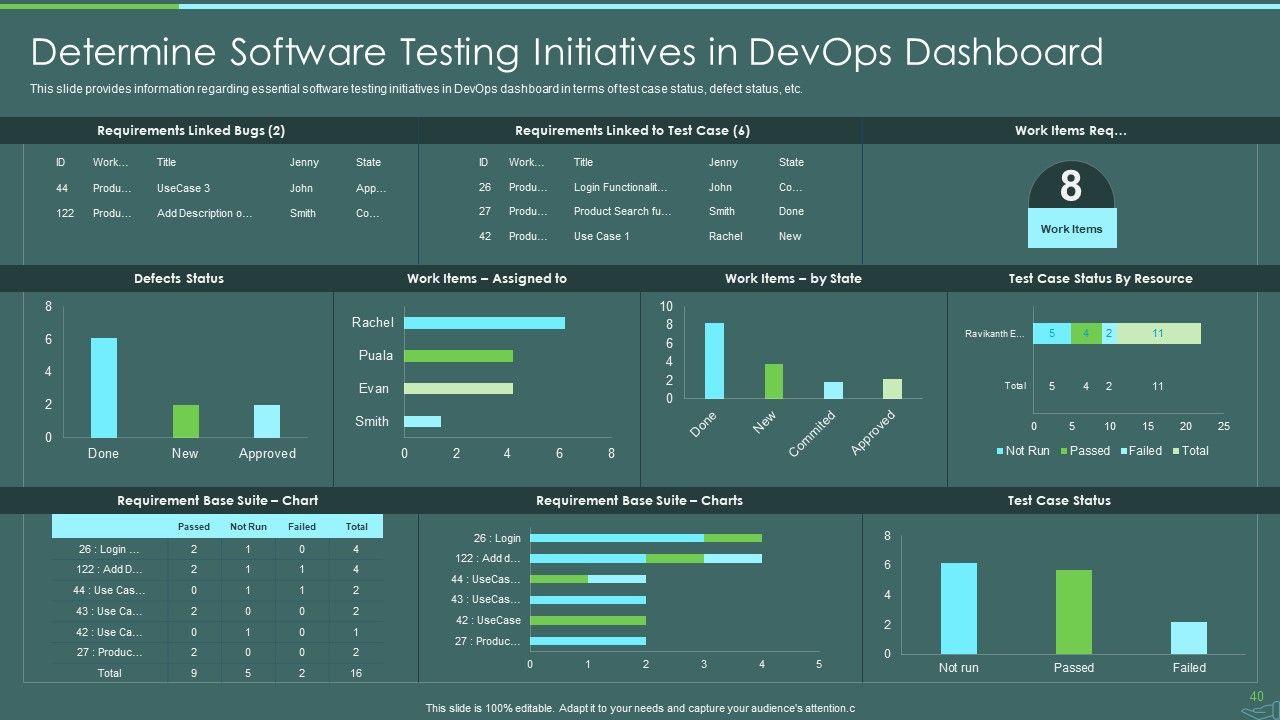Viewport: 1280px width, 720px height.
Task: Click Rachel's bar in Work Items Assigned to
Action: tap(484, 323)
